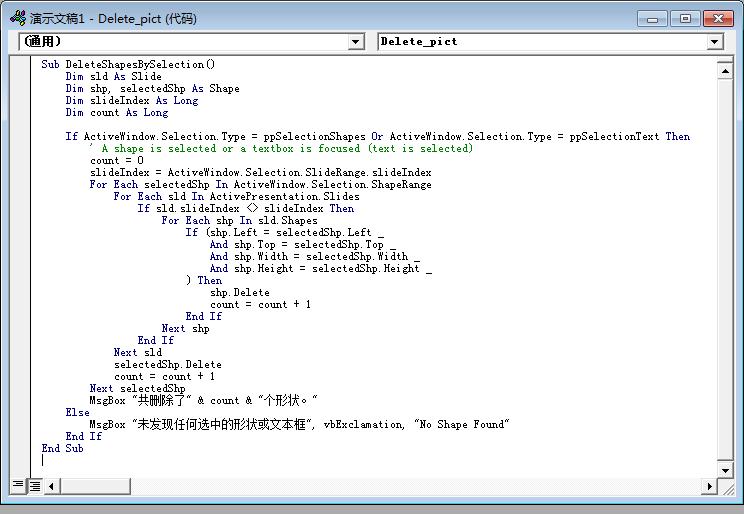Image resolution: width=744 pixels, height=514 pixels.
Task: Place cursor on the End Sub line
Action: tap(62, 448)
